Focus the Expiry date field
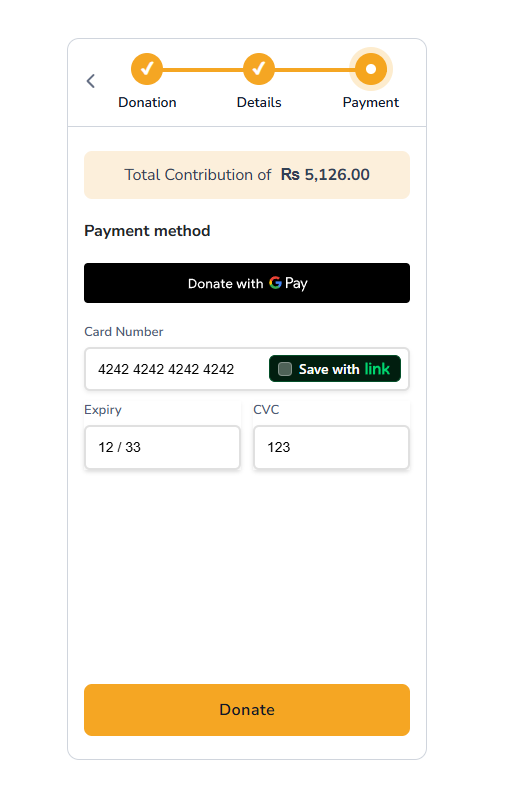Viewport: 508px width, 801px height. (162, 447)
